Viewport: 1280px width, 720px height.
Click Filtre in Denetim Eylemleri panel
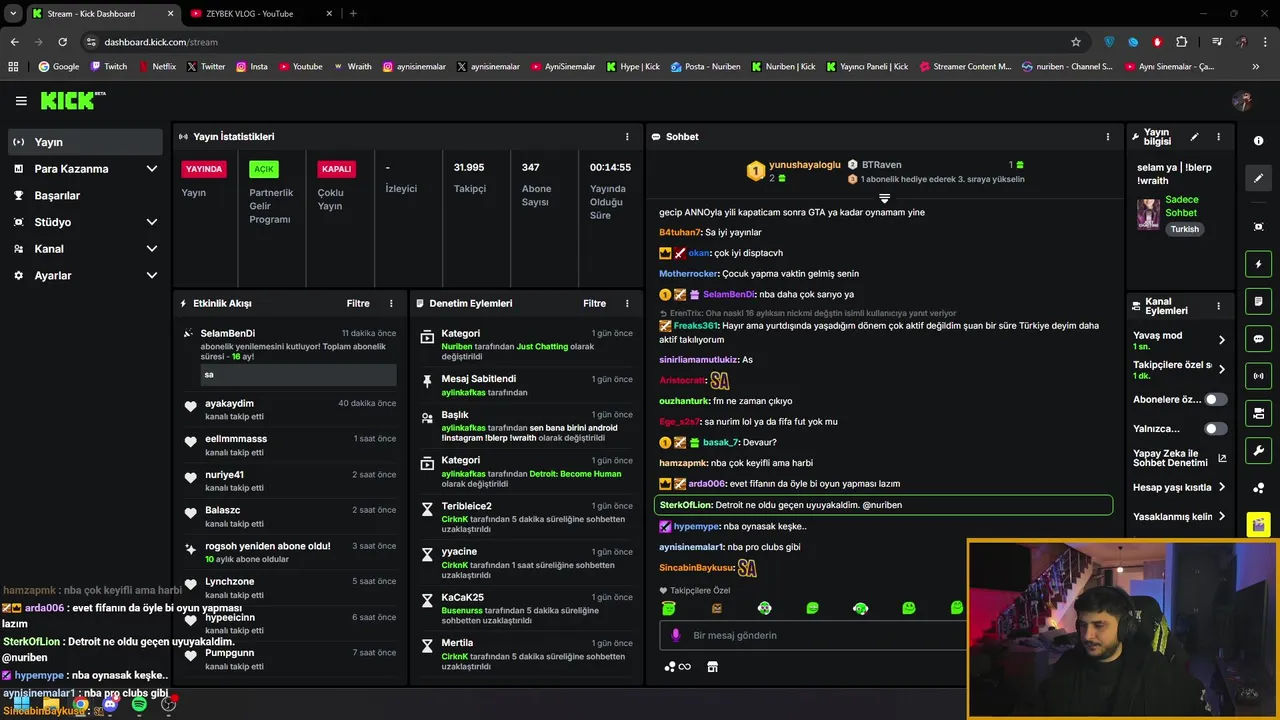pyautogui.click(x=594, y=303)
